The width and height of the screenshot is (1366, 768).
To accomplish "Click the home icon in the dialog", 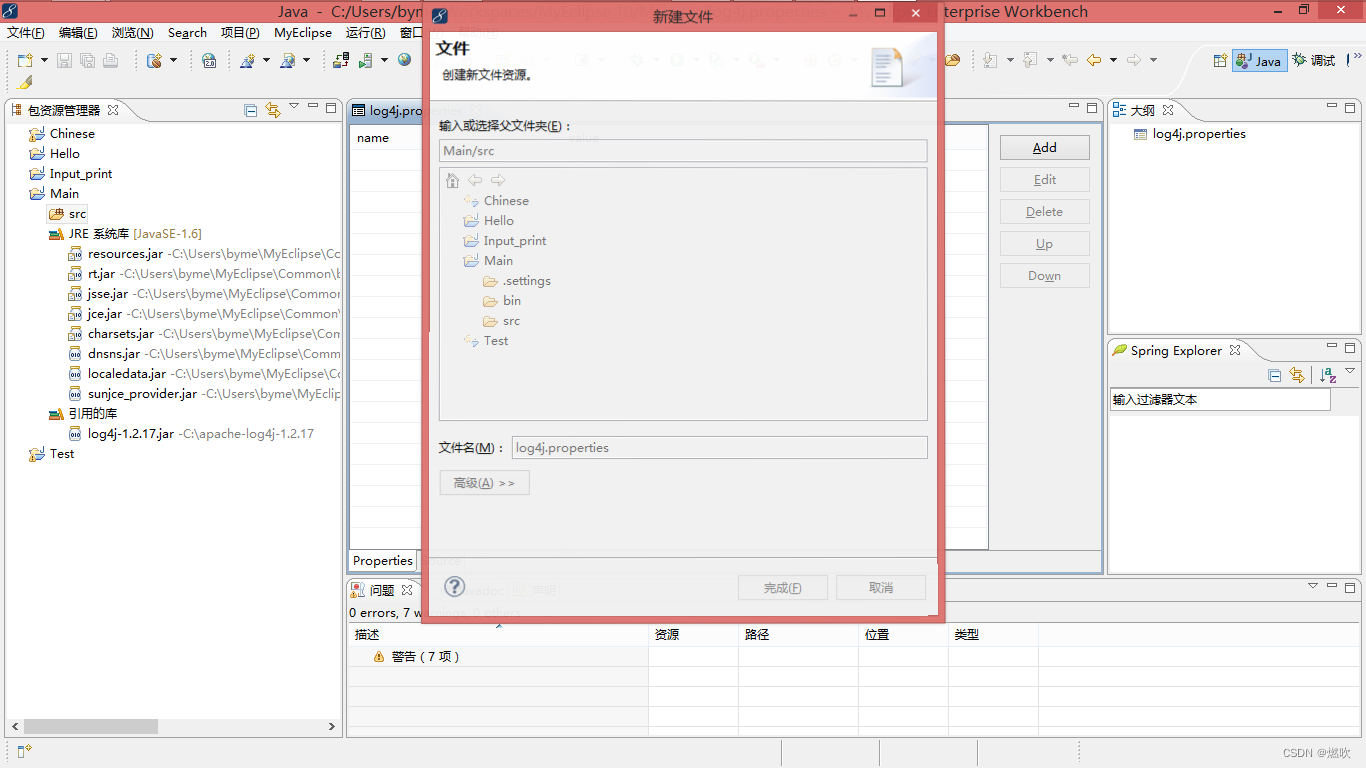I will pyautogui.click(x=452, y=180).
